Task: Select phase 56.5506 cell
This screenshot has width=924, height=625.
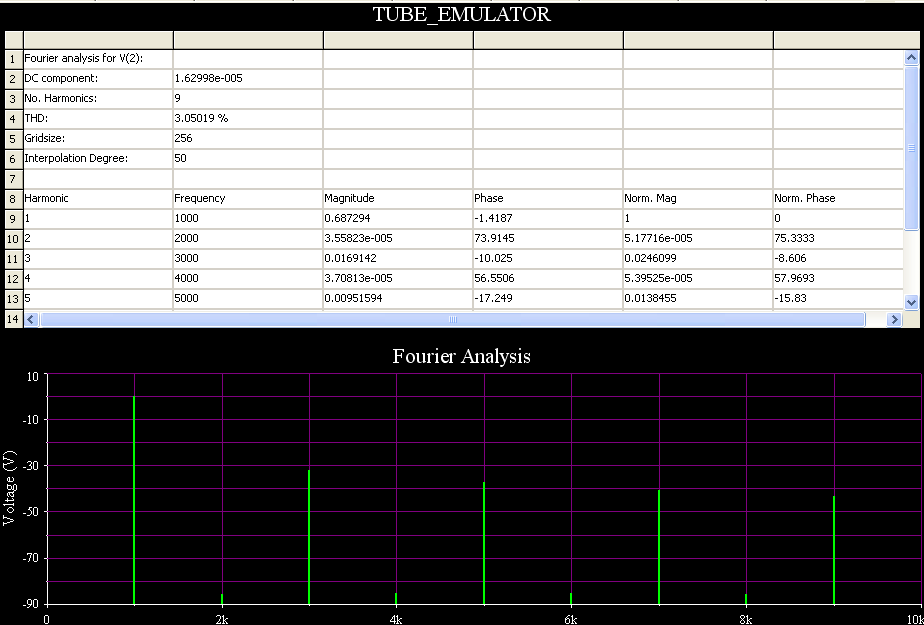Action: click(x=548, y=279)
